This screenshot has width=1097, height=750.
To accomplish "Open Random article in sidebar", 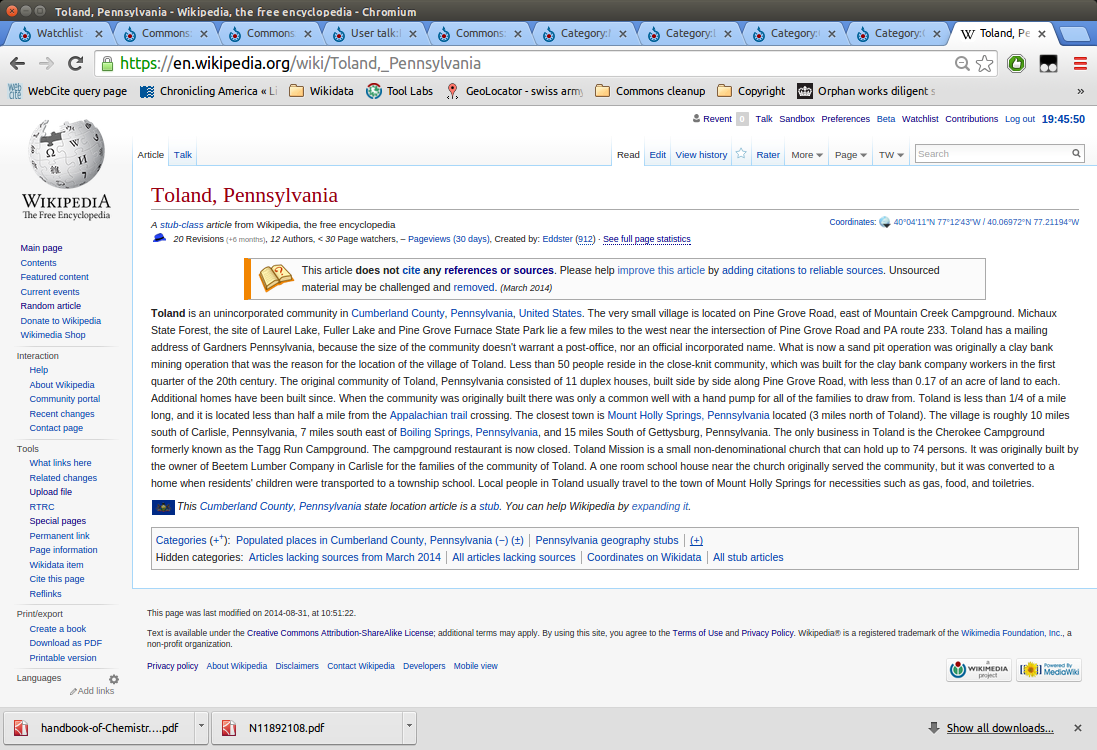I will point(50,306).
